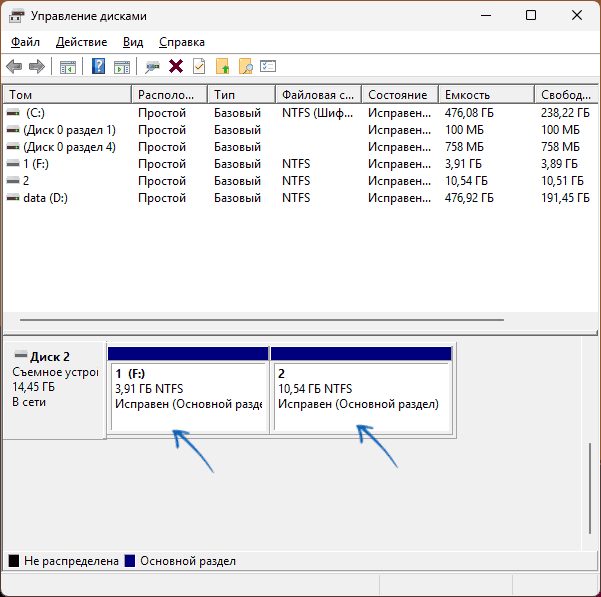This screenshot has width=601, height=597.
Task: Click the Back arrow toolbar icon
Action: 14,67
